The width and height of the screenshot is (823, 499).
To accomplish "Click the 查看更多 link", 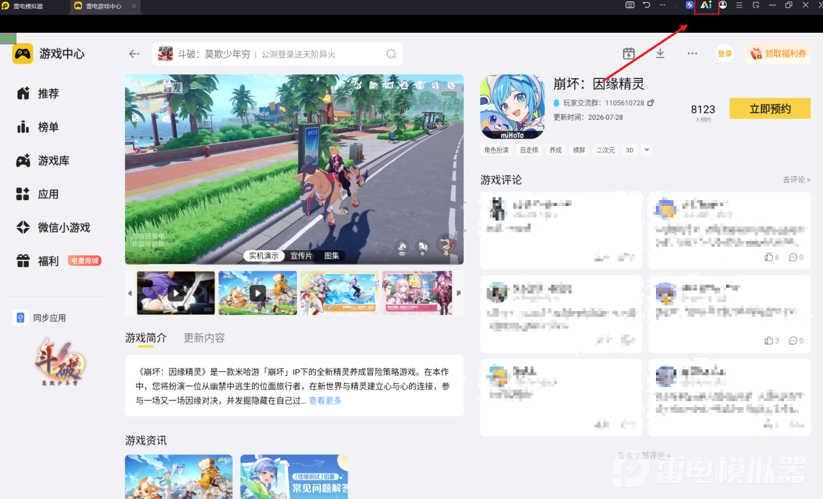I will [325, 400].
